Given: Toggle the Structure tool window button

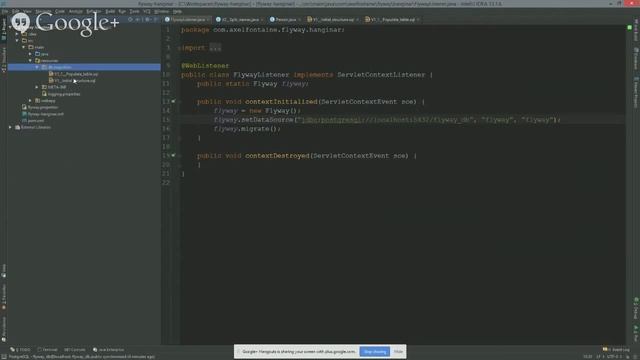Looking at the screenshot, I should click(4, 60).
